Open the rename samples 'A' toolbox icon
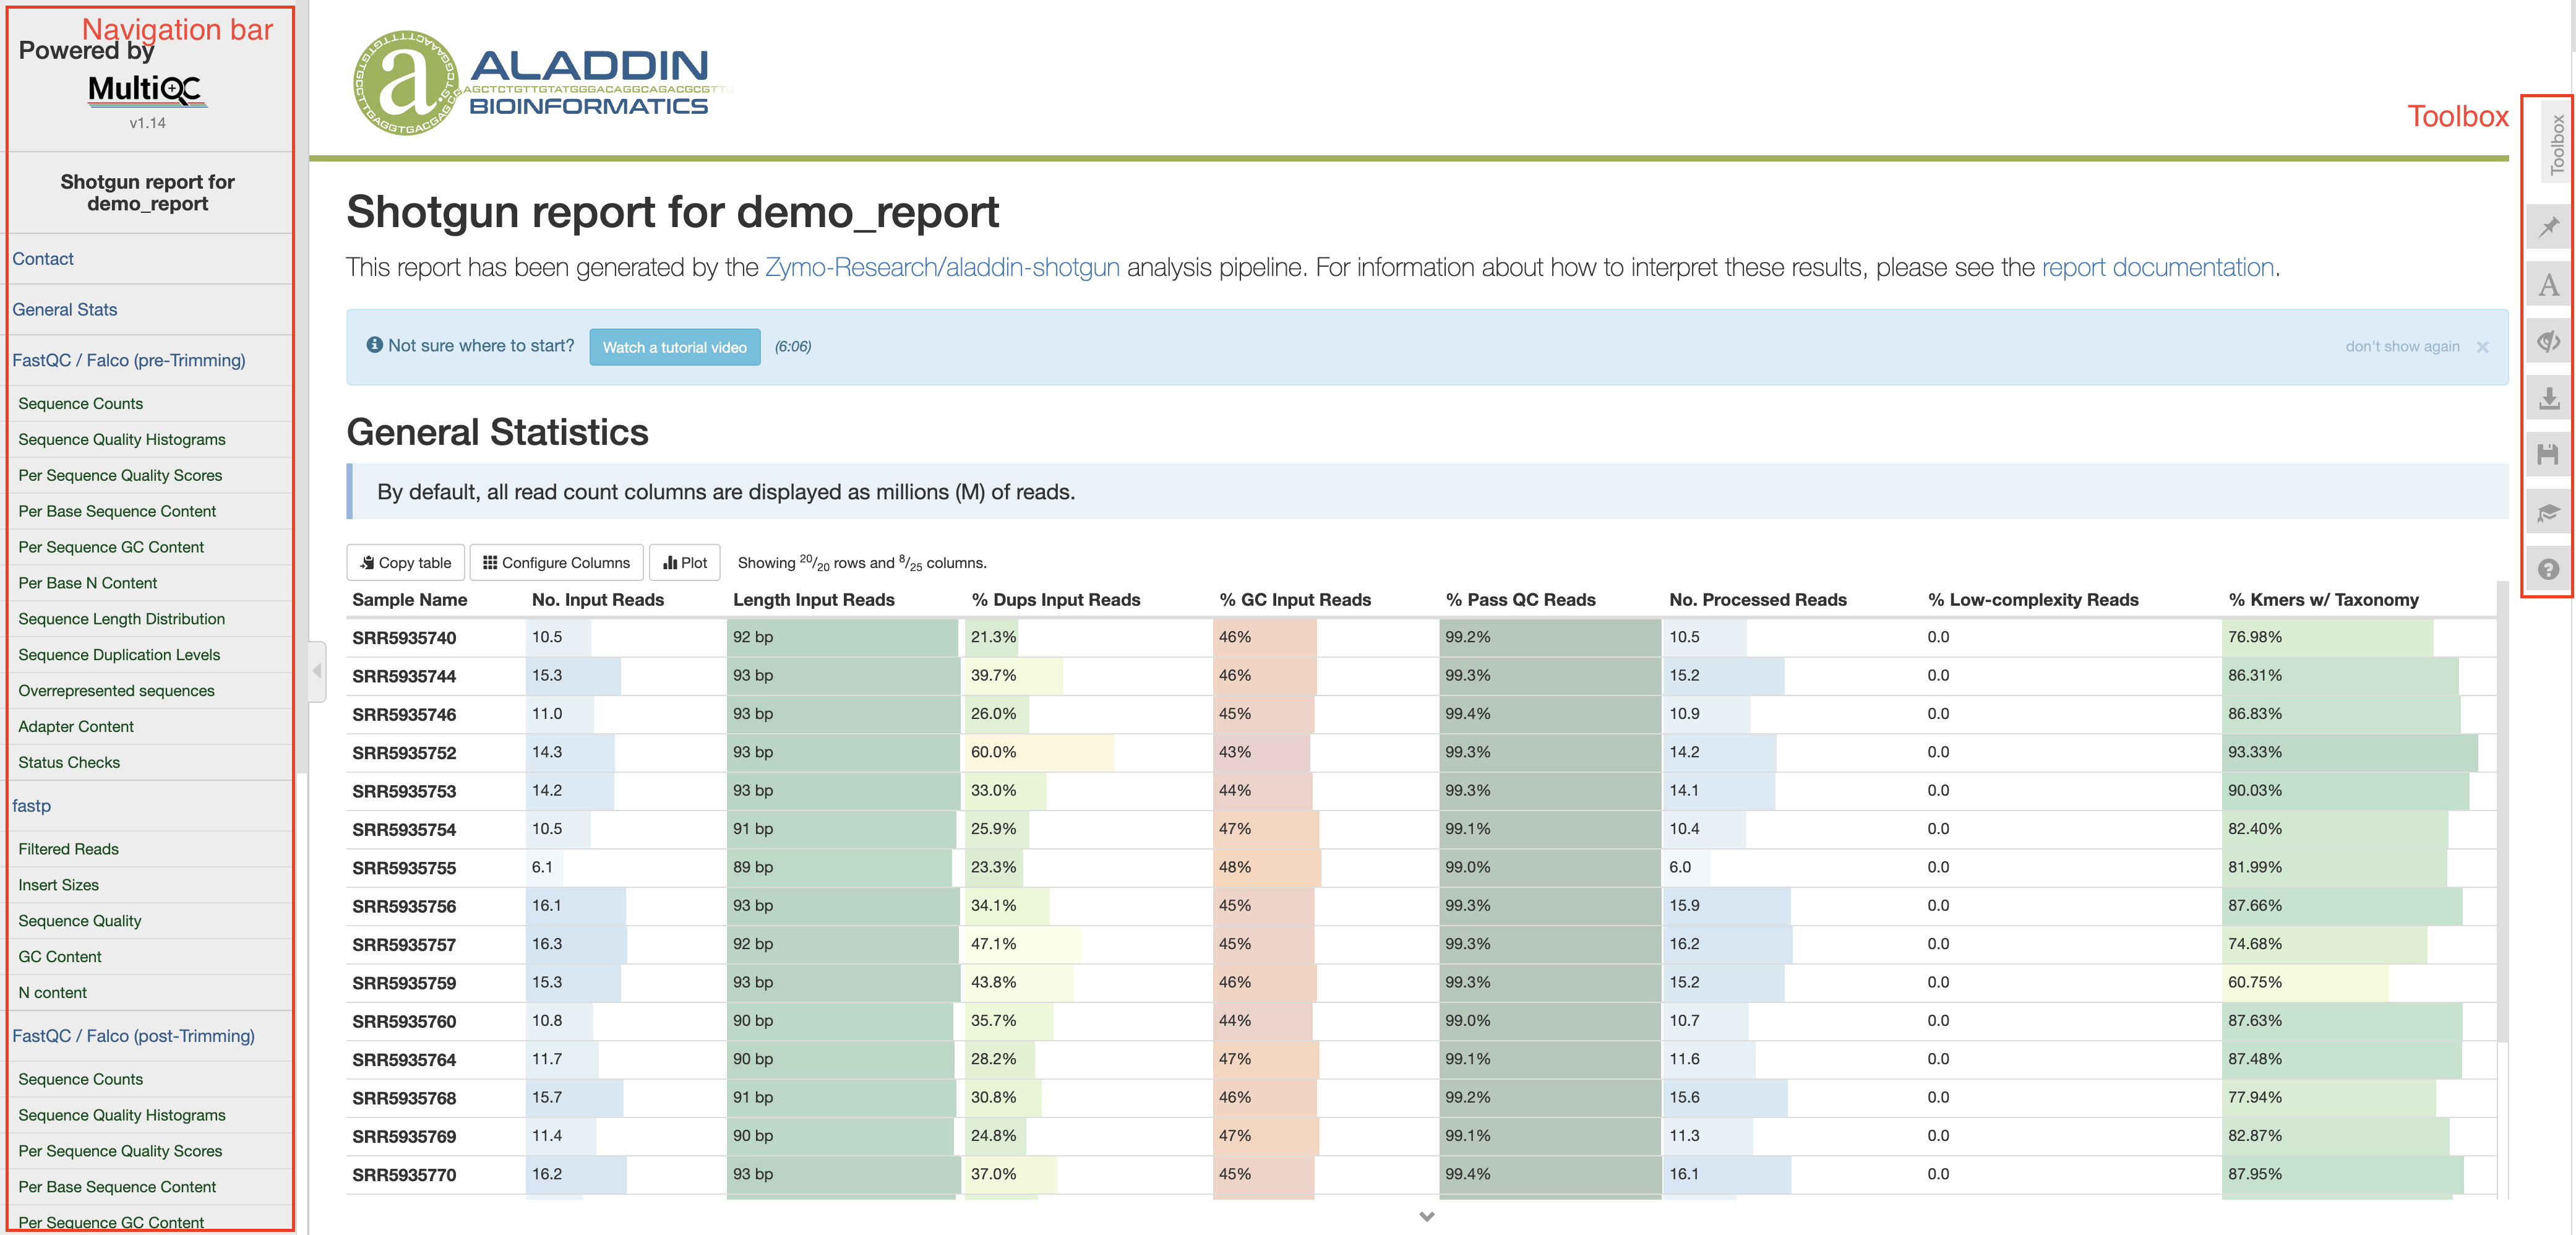Viewport: 2576px width, 1235px height. [x=2548, y=285]
